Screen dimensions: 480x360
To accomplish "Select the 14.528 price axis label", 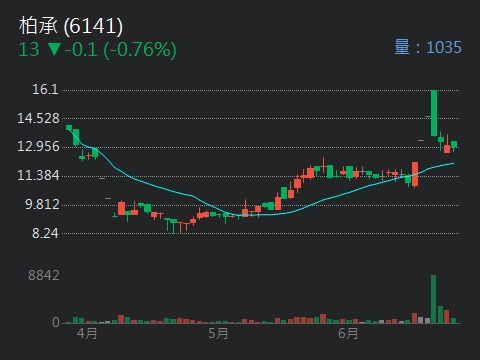I will coord(38,118).
